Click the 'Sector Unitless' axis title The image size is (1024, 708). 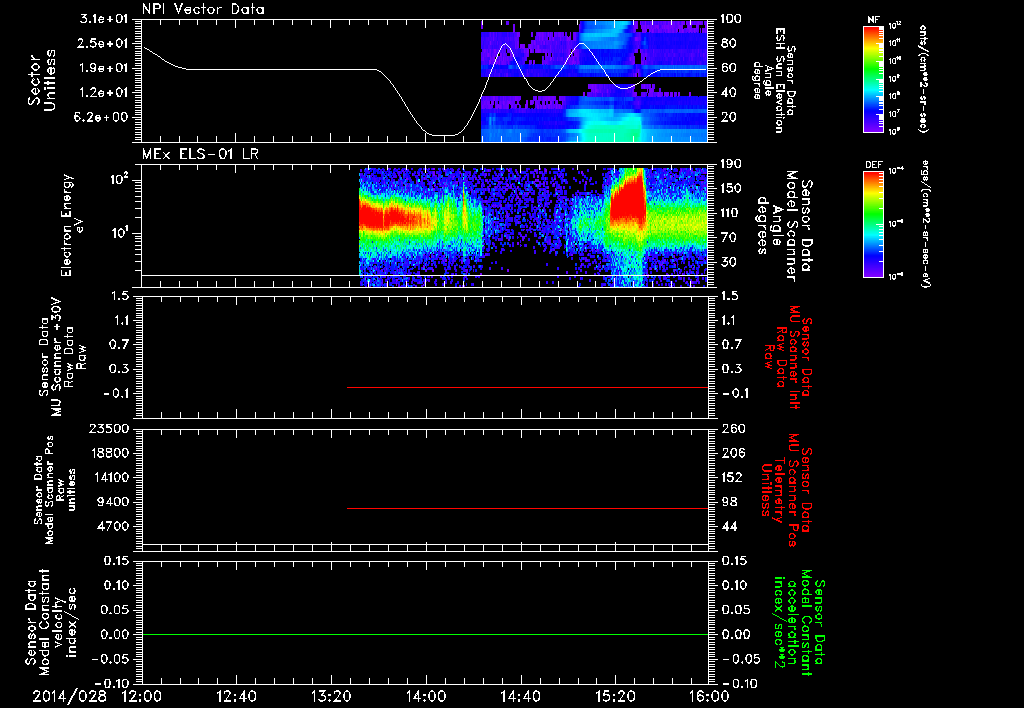click(40, 80)
